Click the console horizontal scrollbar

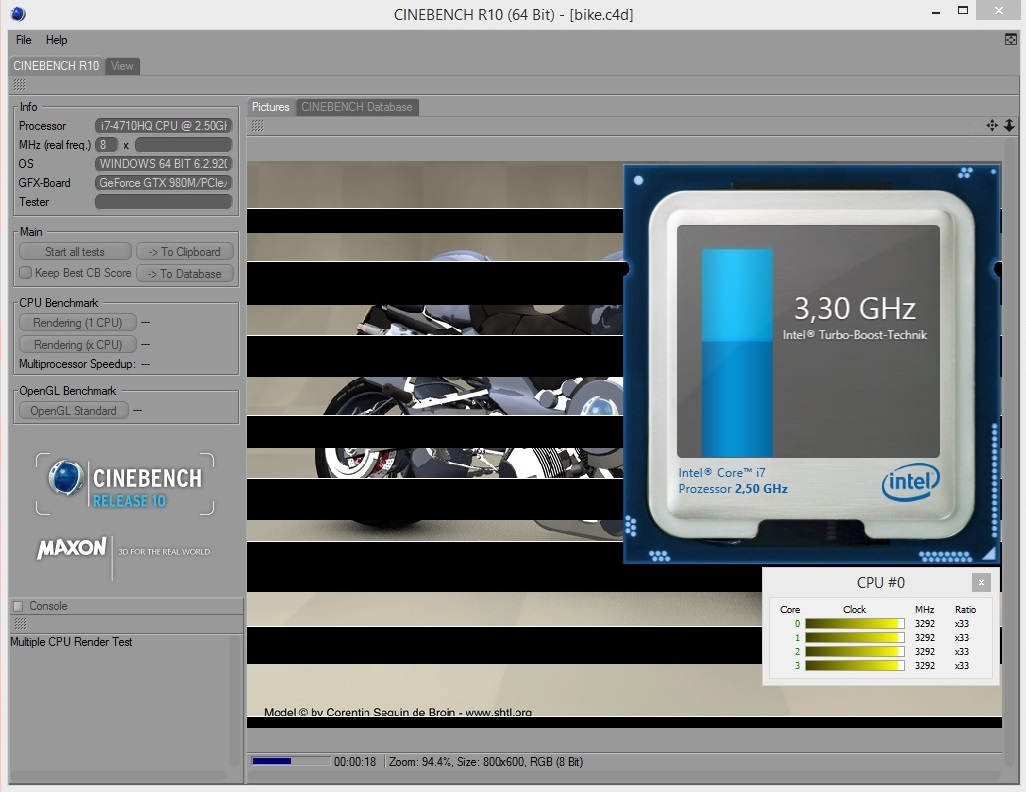[118, 776]
